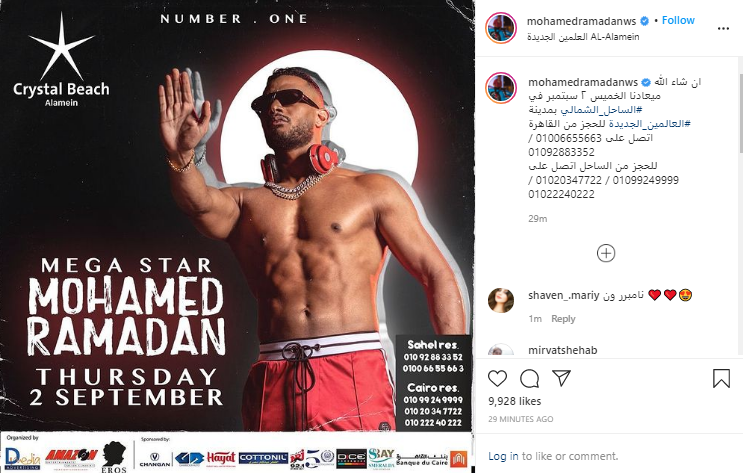
Task: Click the mohamedramadanws username in header
Action: pyautogui.click(x=581, y=21)
